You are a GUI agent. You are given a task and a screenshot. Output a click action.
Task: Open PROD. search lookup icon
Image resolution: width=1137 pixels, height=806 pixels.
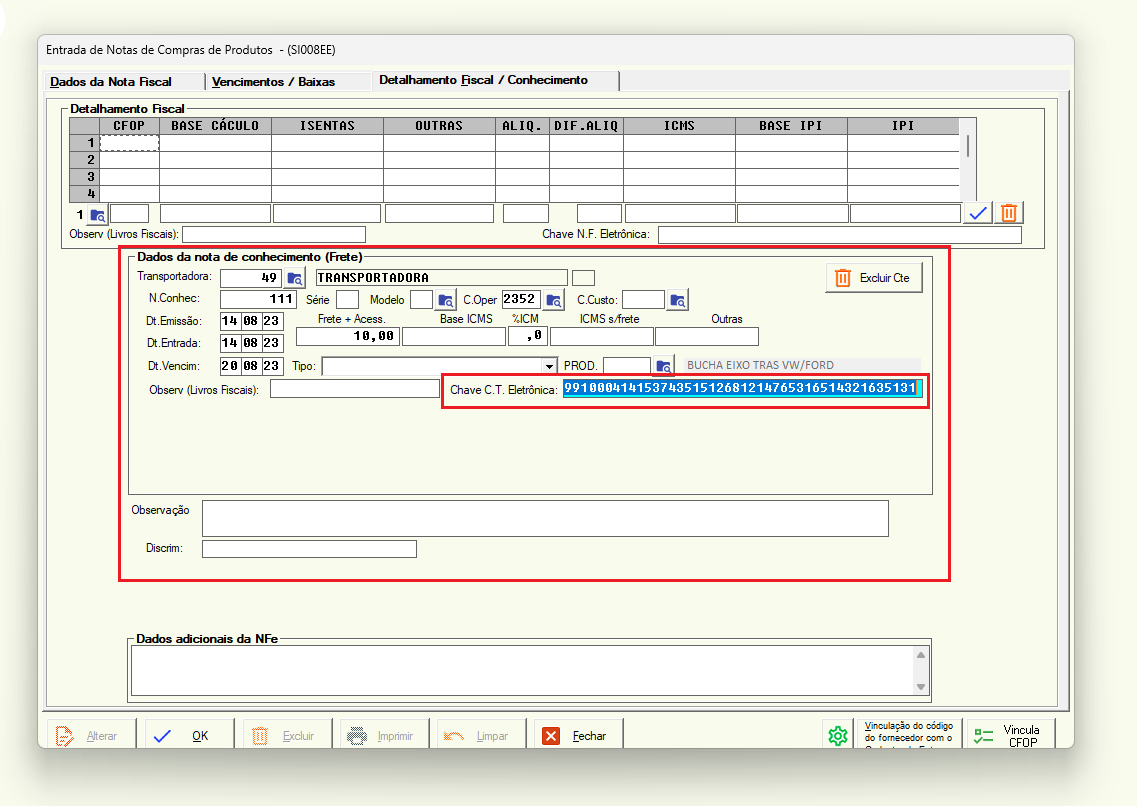(663, 366)
